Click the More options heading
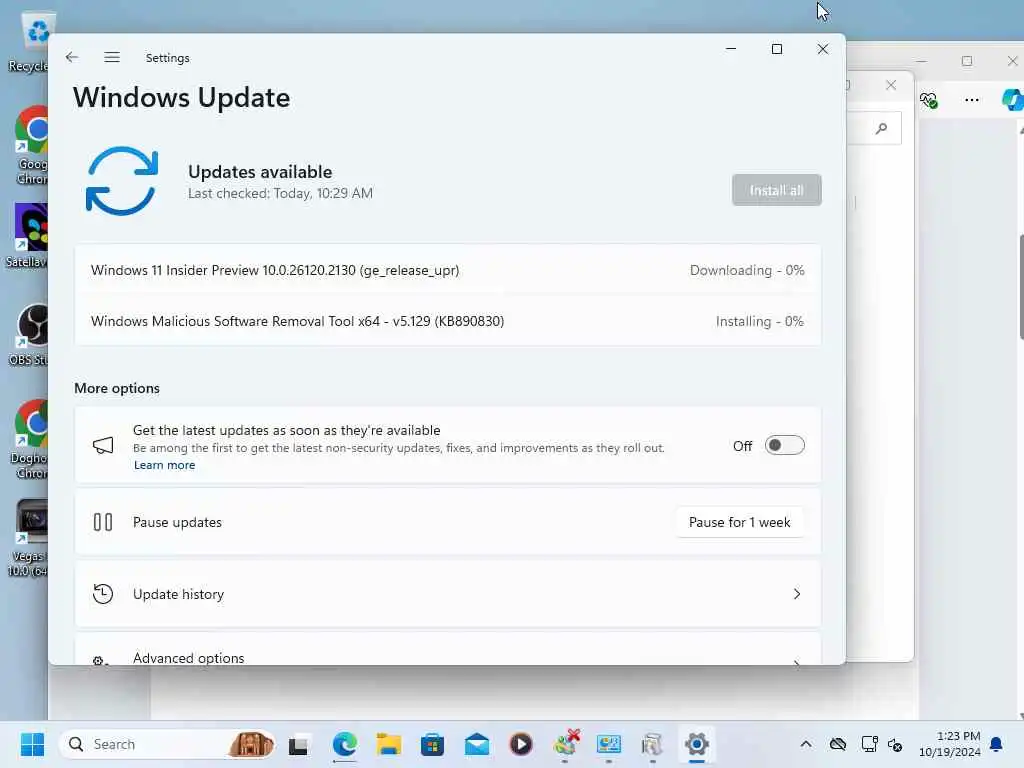 coord(117,388)
